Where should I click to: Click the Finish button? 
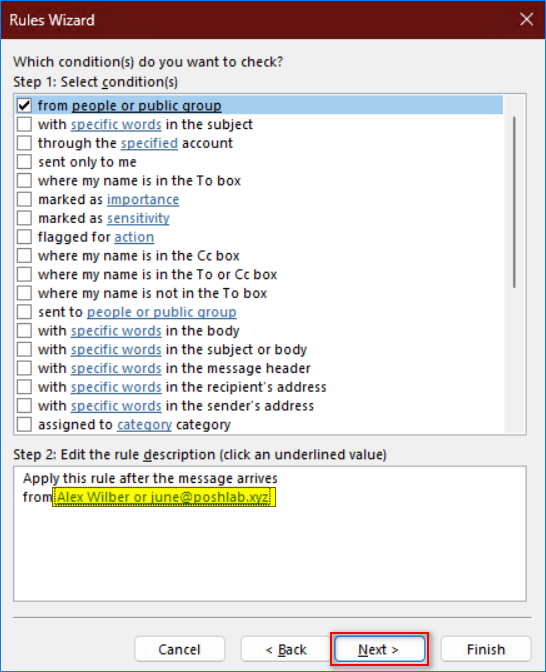[486, 649]
